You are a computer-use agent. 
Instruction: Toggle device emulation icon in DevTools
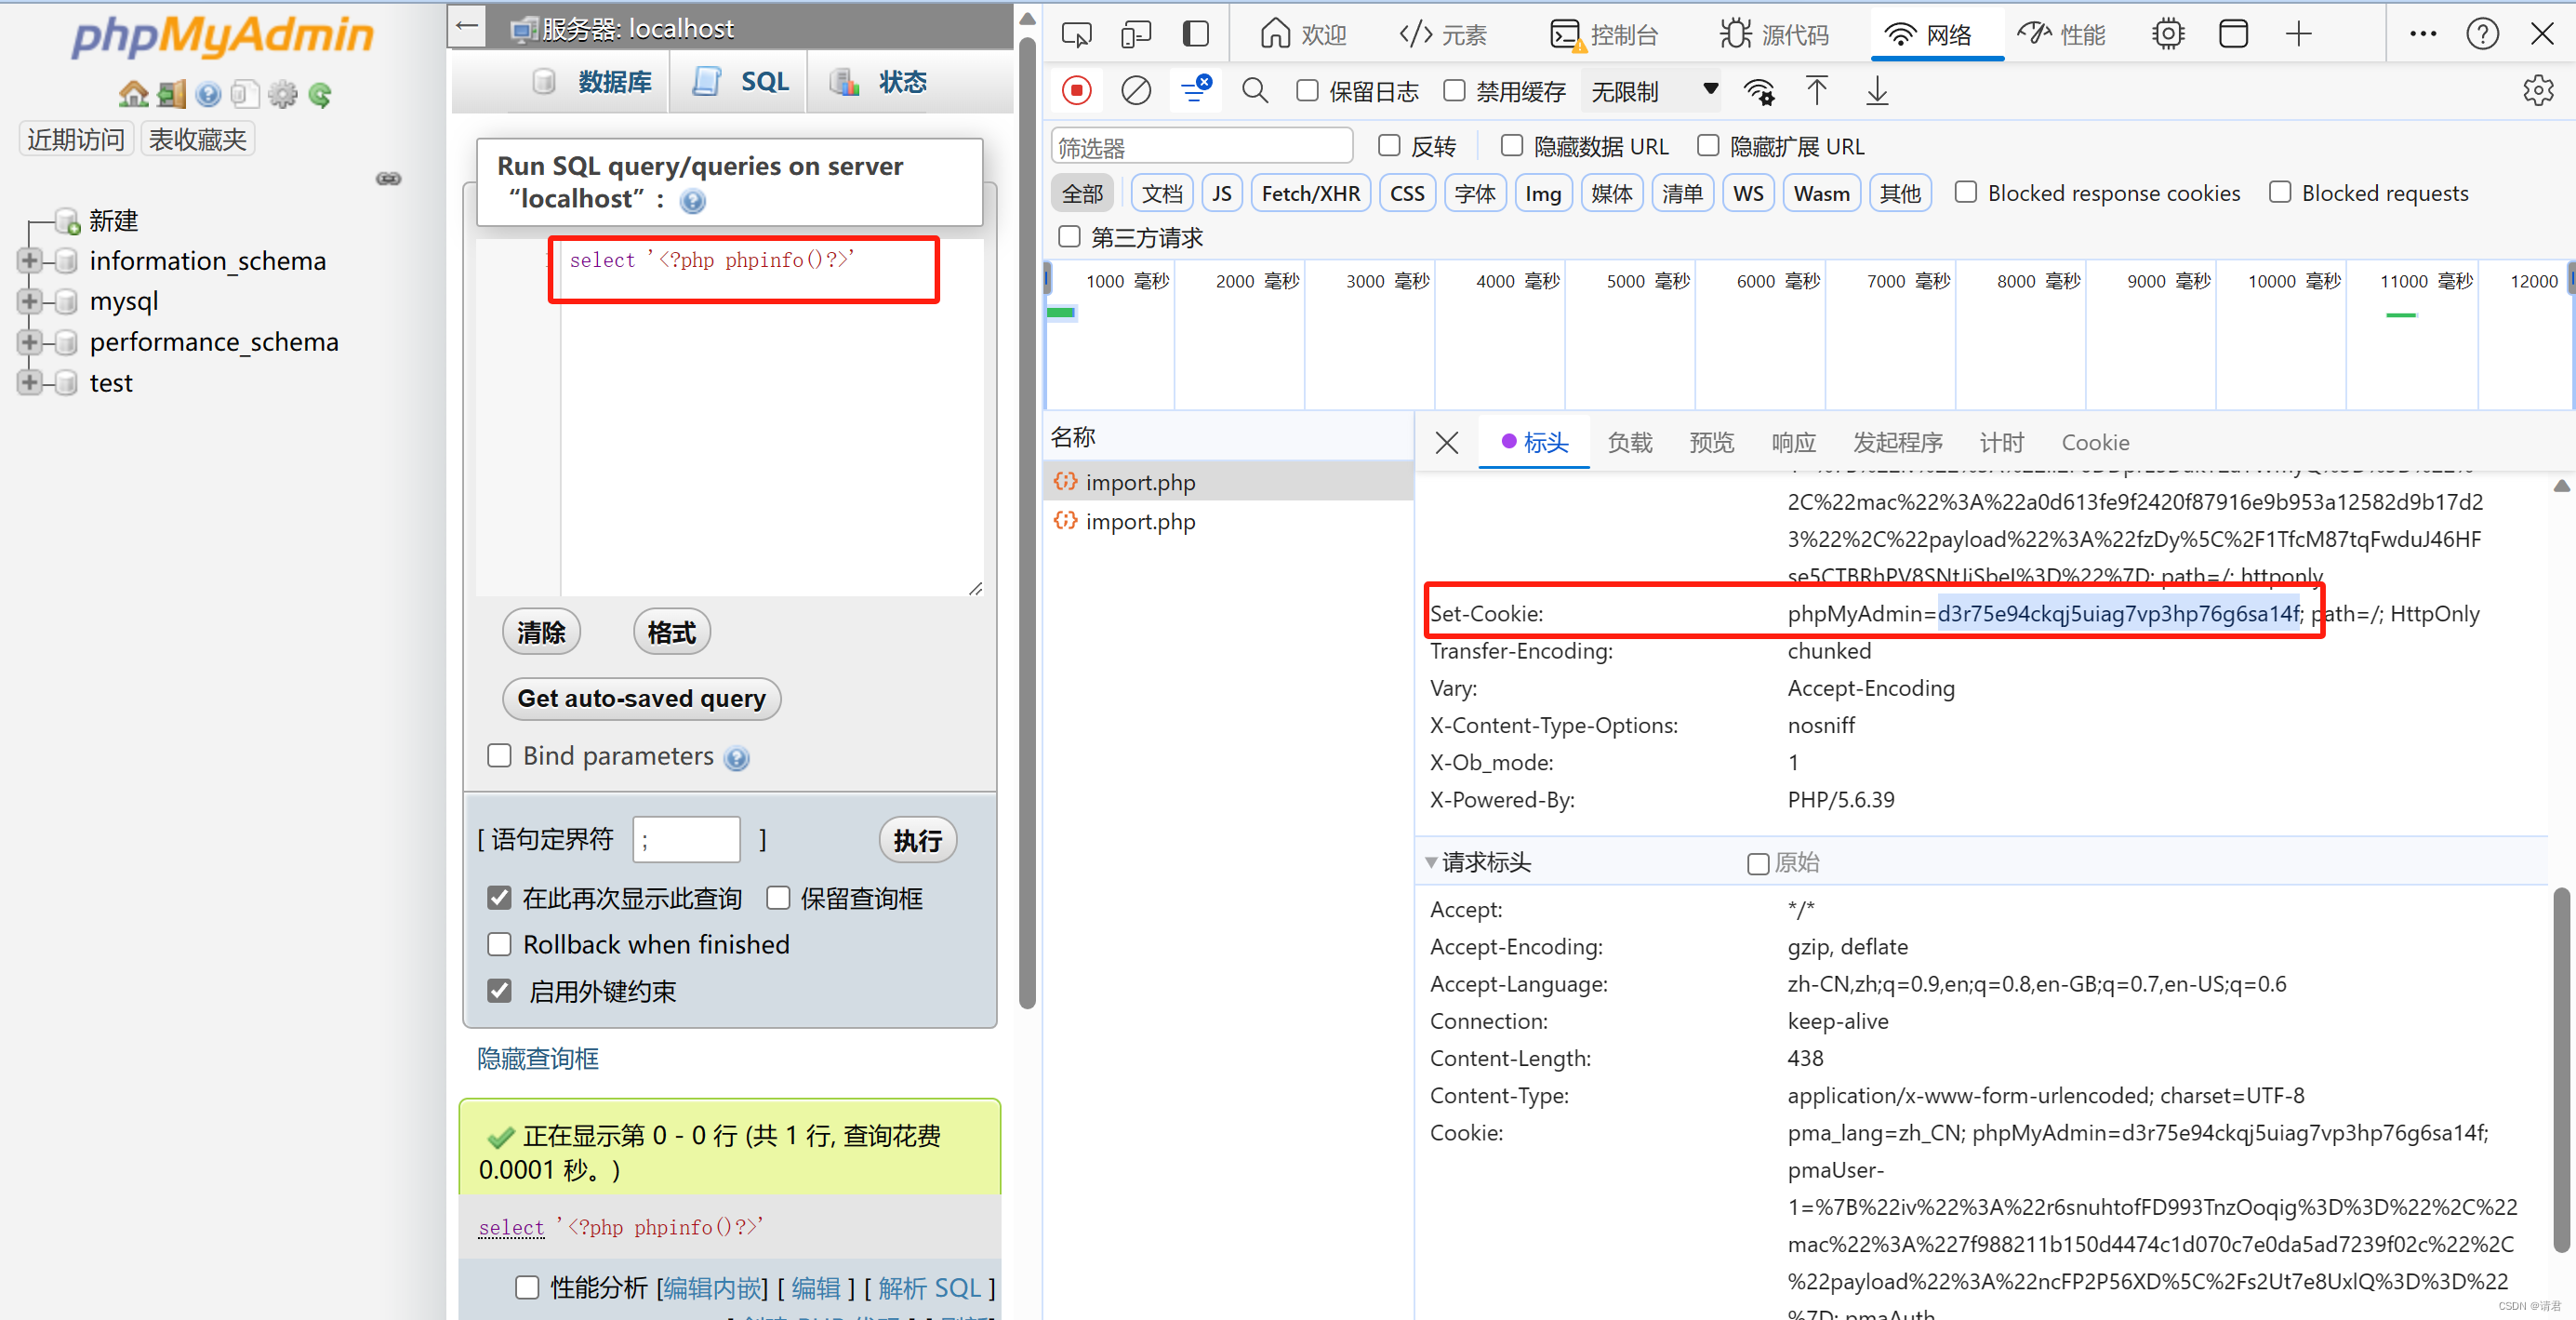pos(1136,35)
